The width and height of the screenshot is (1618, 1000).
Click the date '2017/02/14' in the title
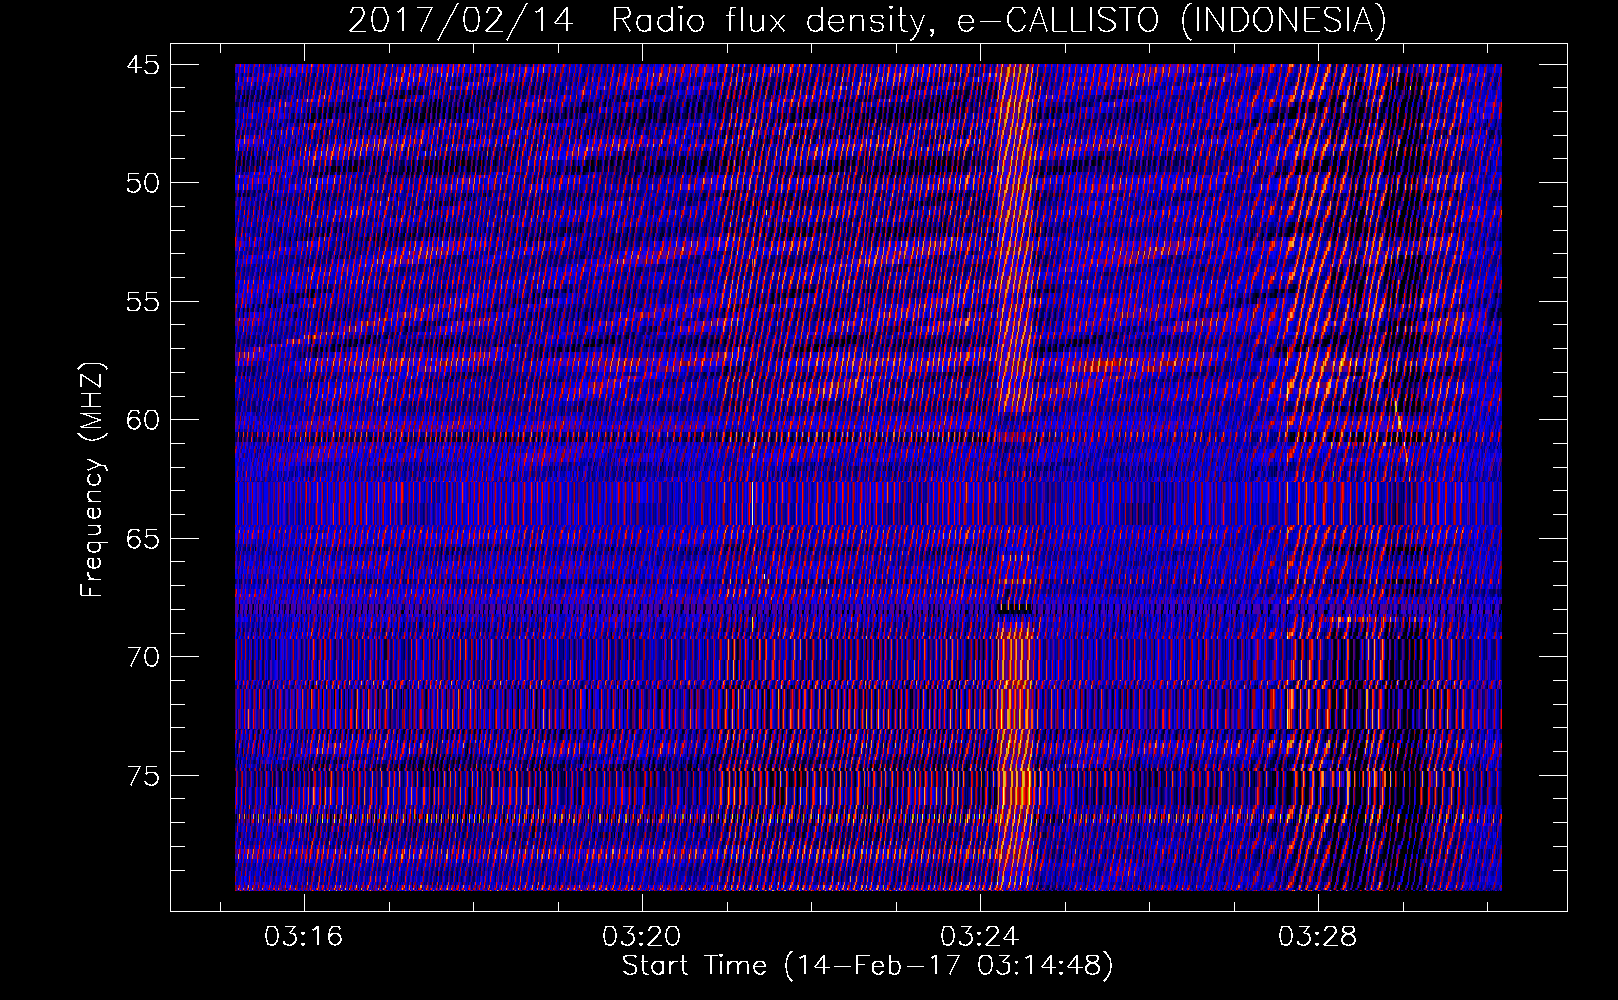pos(461,20)
